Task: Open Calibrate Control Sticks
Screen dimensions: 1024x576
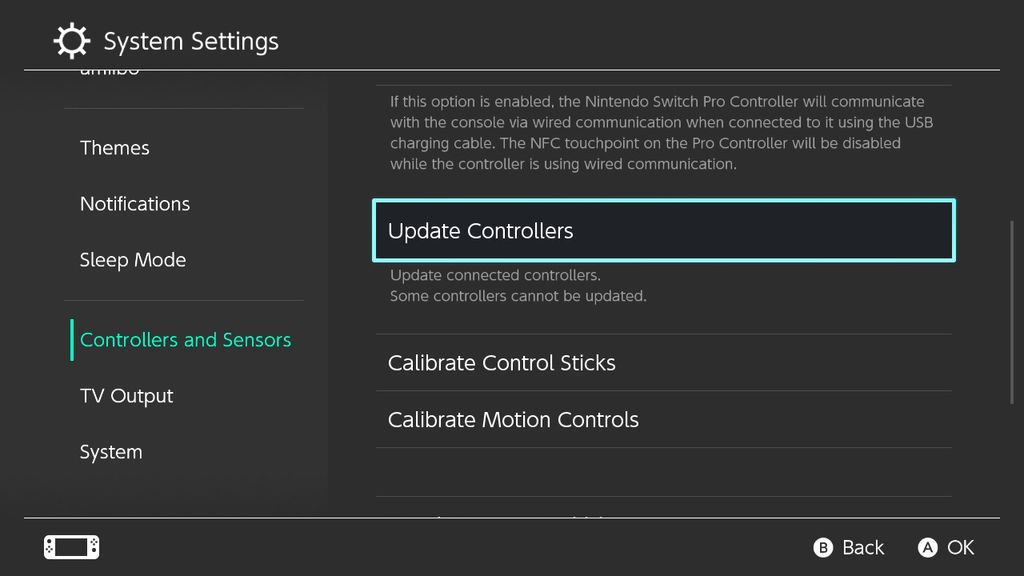Action: click(x=502, y=363)
